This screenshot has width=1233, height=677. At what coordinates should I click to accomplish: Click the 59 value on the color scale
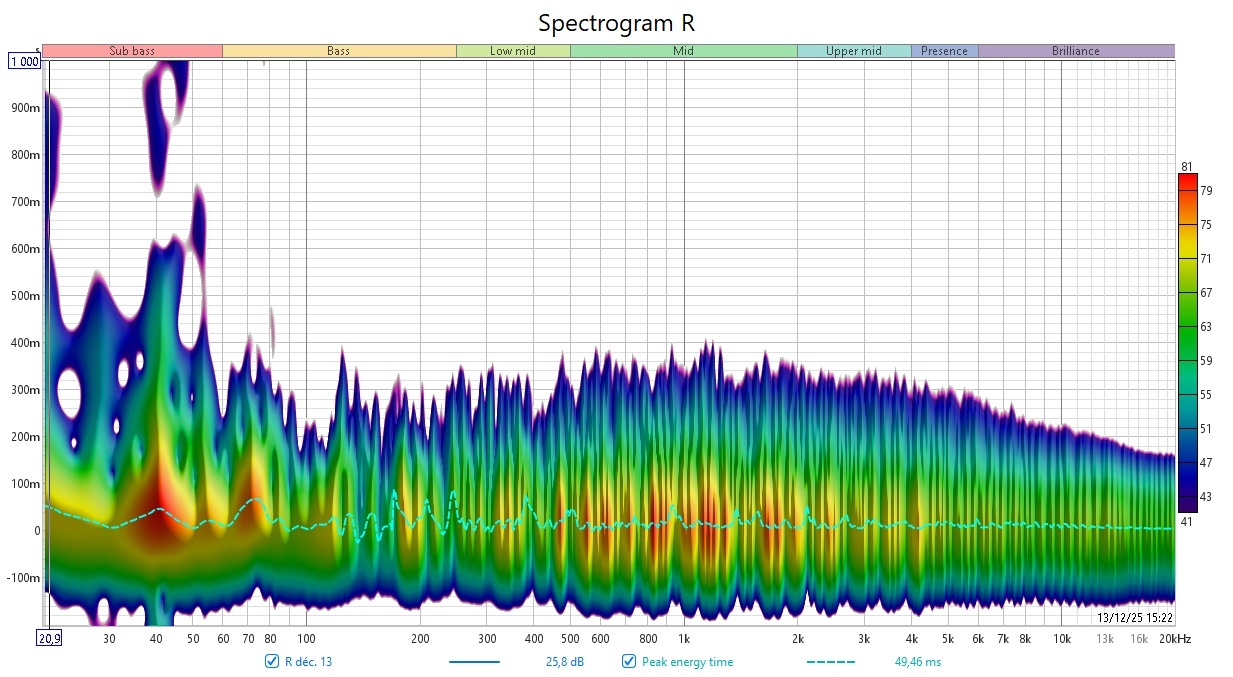1206,361
